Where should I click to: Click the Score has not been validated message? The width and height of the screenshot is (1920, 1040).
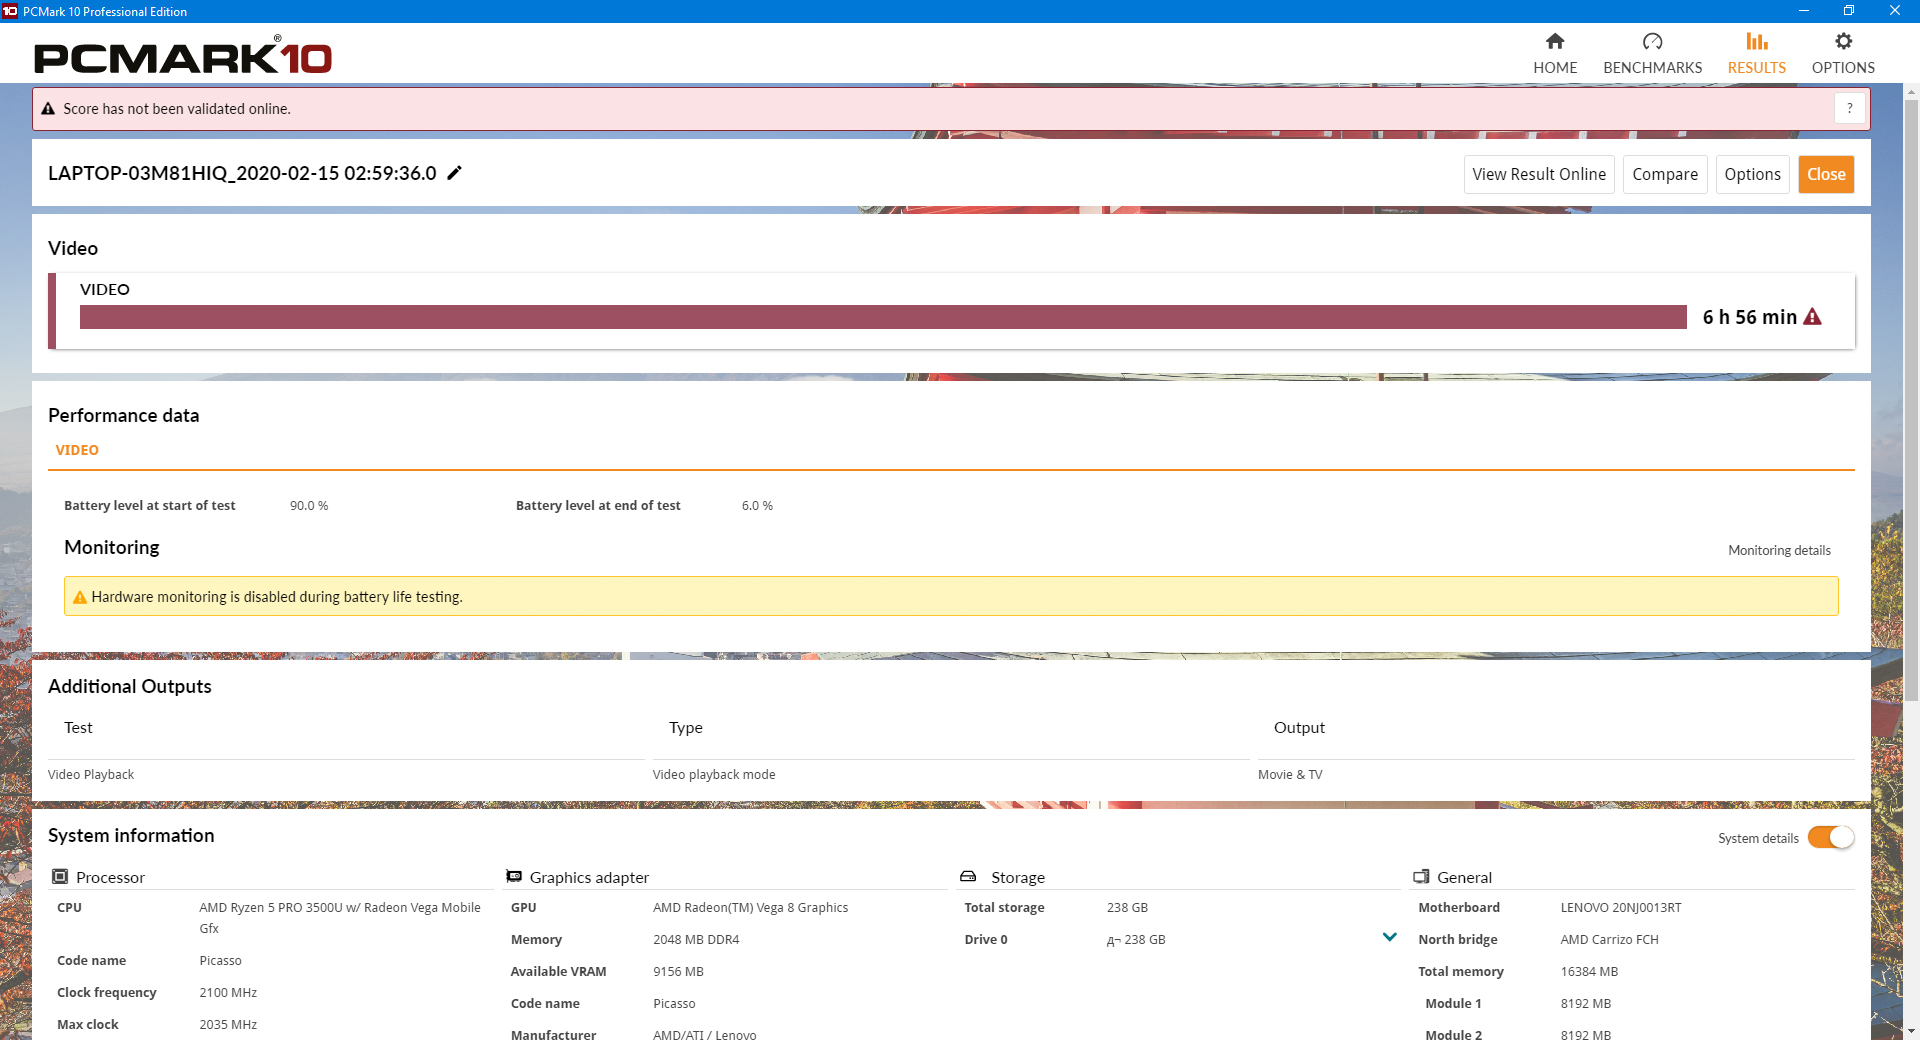click(x=177, y=109)
